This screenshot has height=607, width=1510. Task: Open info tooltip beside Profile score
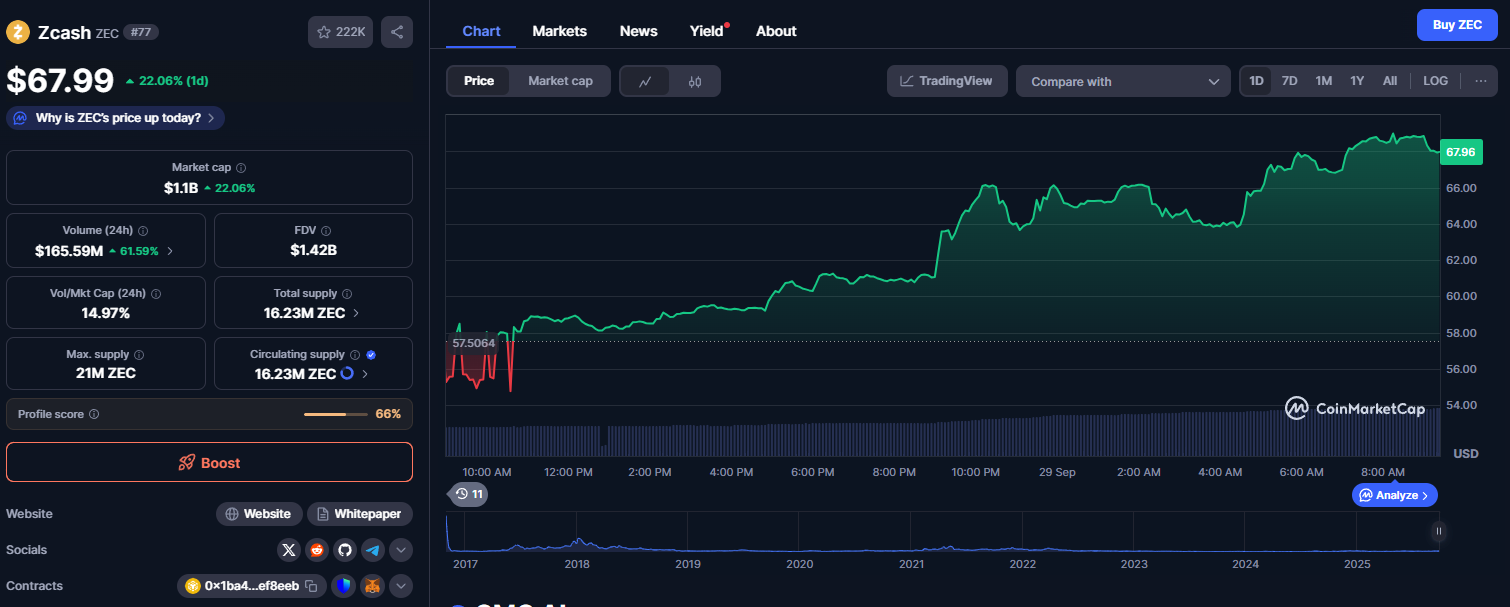pos(94,414)
